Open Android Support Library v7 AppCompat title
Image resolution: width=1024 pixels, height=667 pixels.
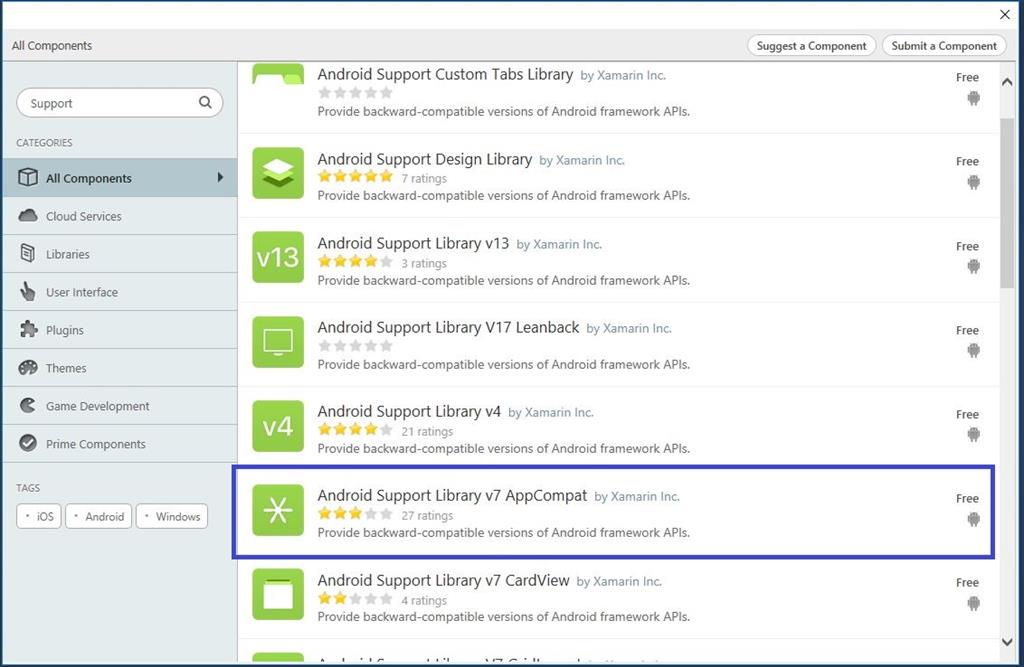point(452,495)
